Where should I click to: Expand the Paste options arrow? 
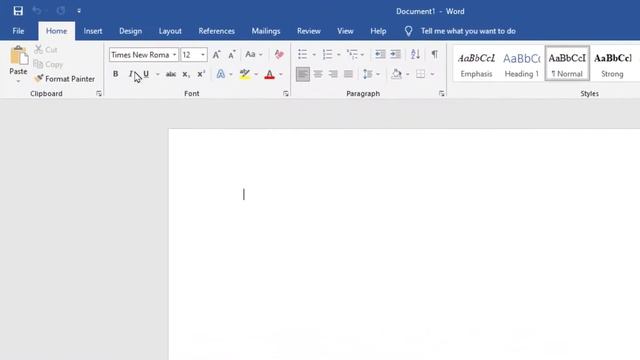pyautogui.click(x=18, y=81)
